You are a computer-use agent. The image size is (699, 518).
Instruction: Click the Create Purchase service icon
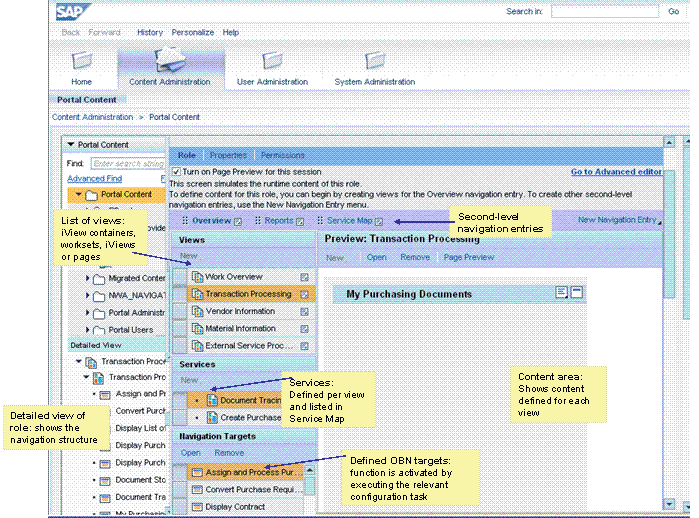212,418
